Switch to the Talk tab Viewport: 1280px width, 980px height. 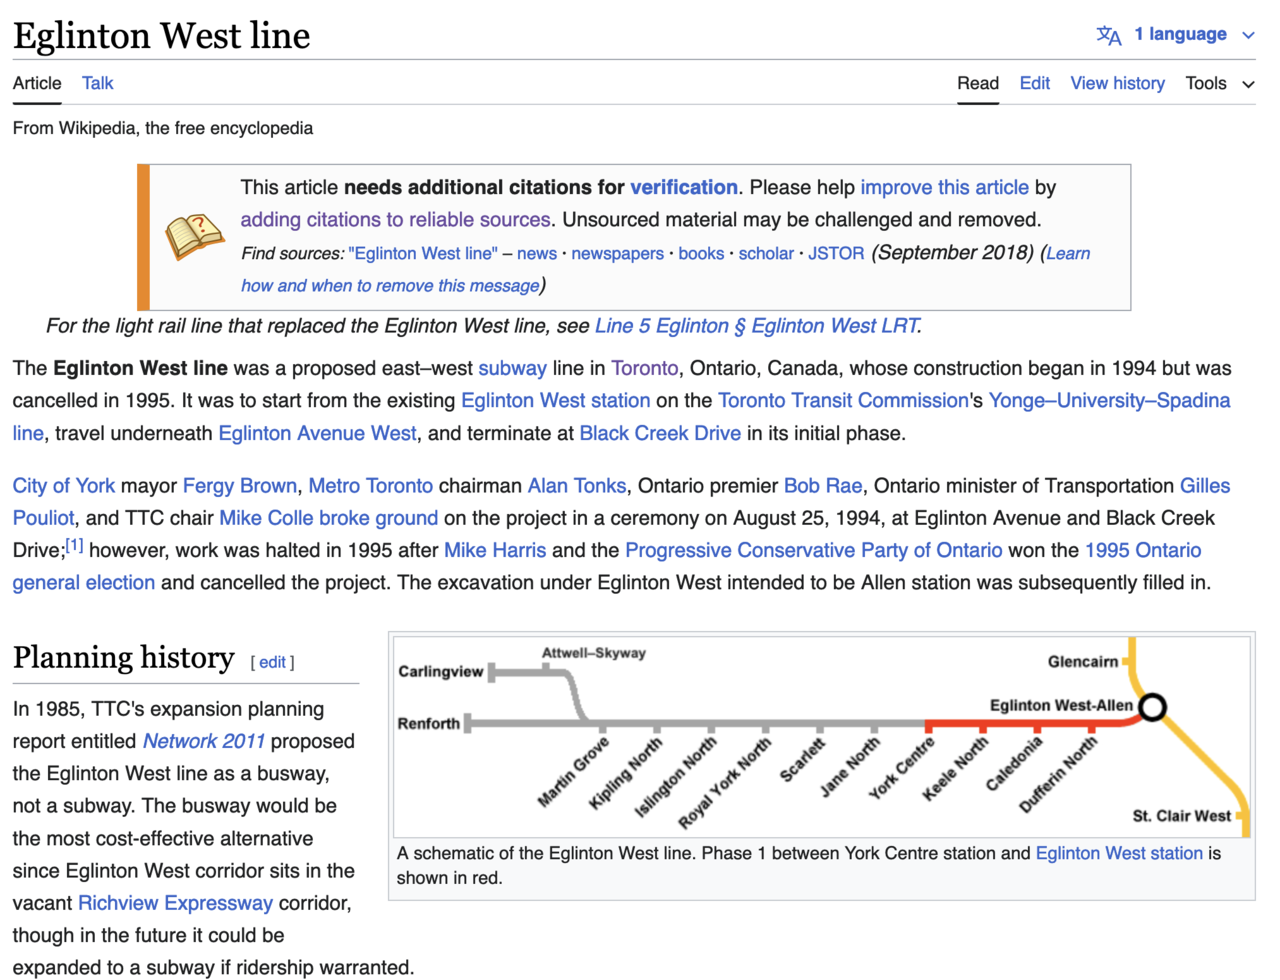(97, 83)
